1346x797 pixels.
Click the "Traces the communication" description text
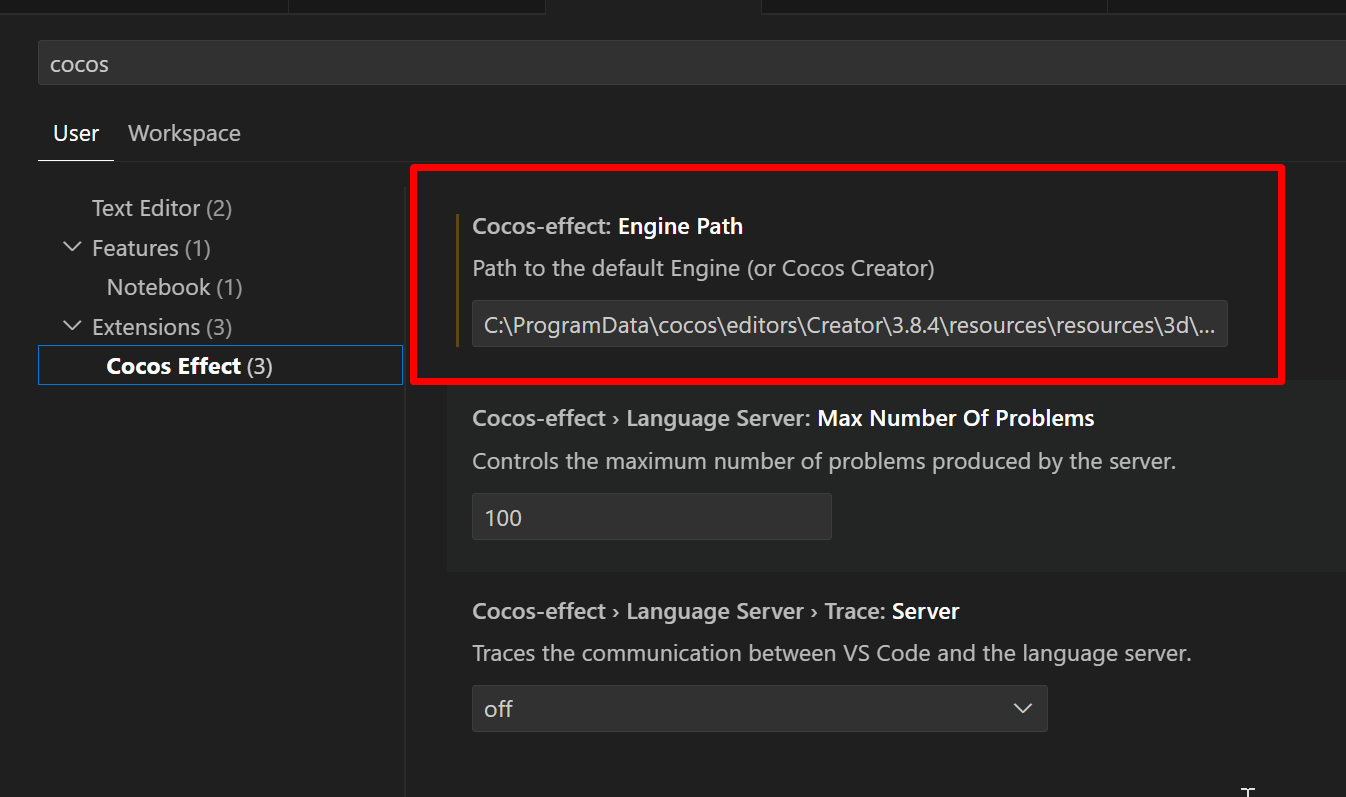click(832, 654)
